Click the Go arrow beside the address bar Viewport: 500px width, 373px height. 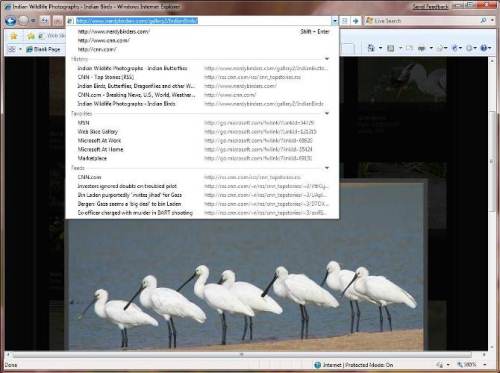coord(356,21)
